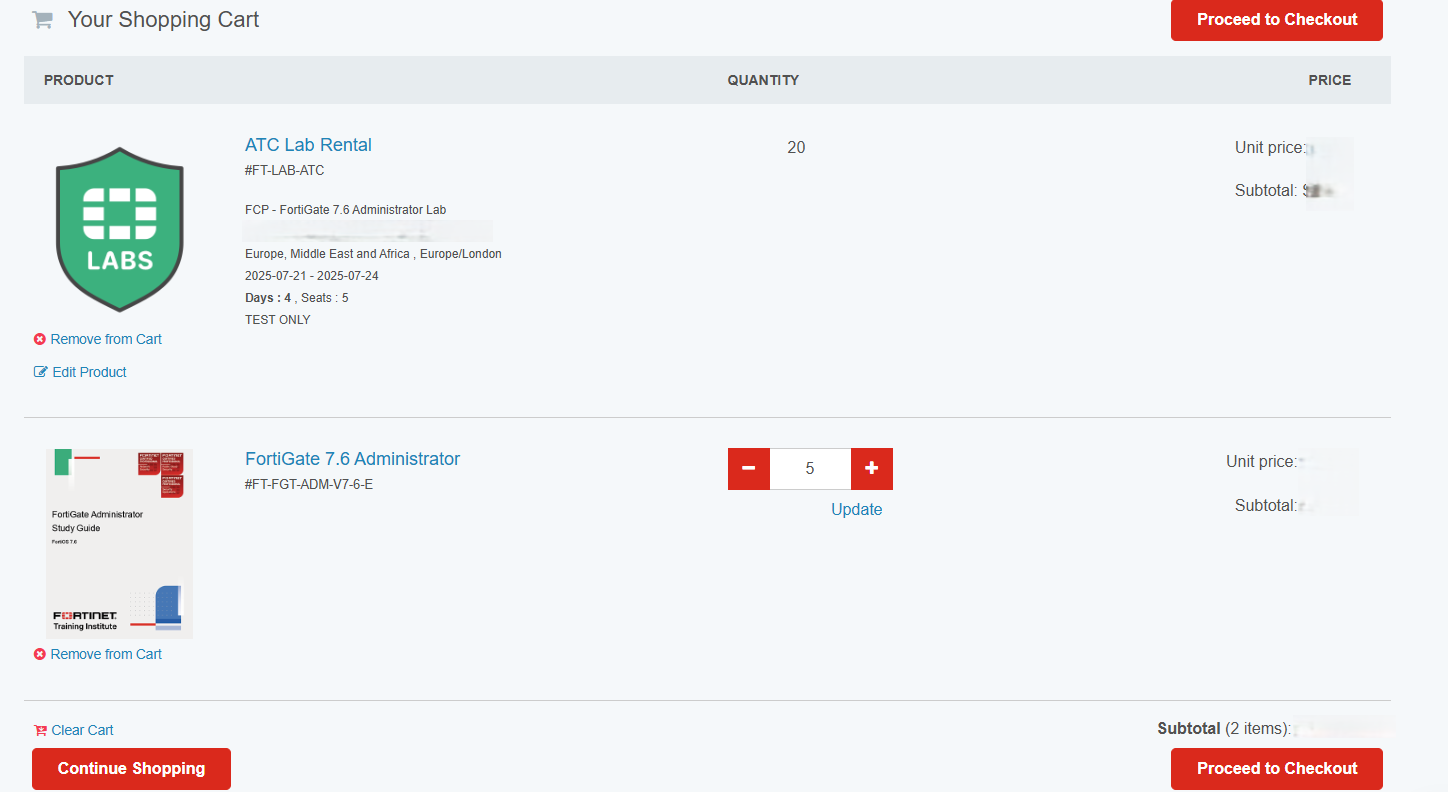Click the Your Shopping Cart heading
1448x792 pixels.
point(164,20)
